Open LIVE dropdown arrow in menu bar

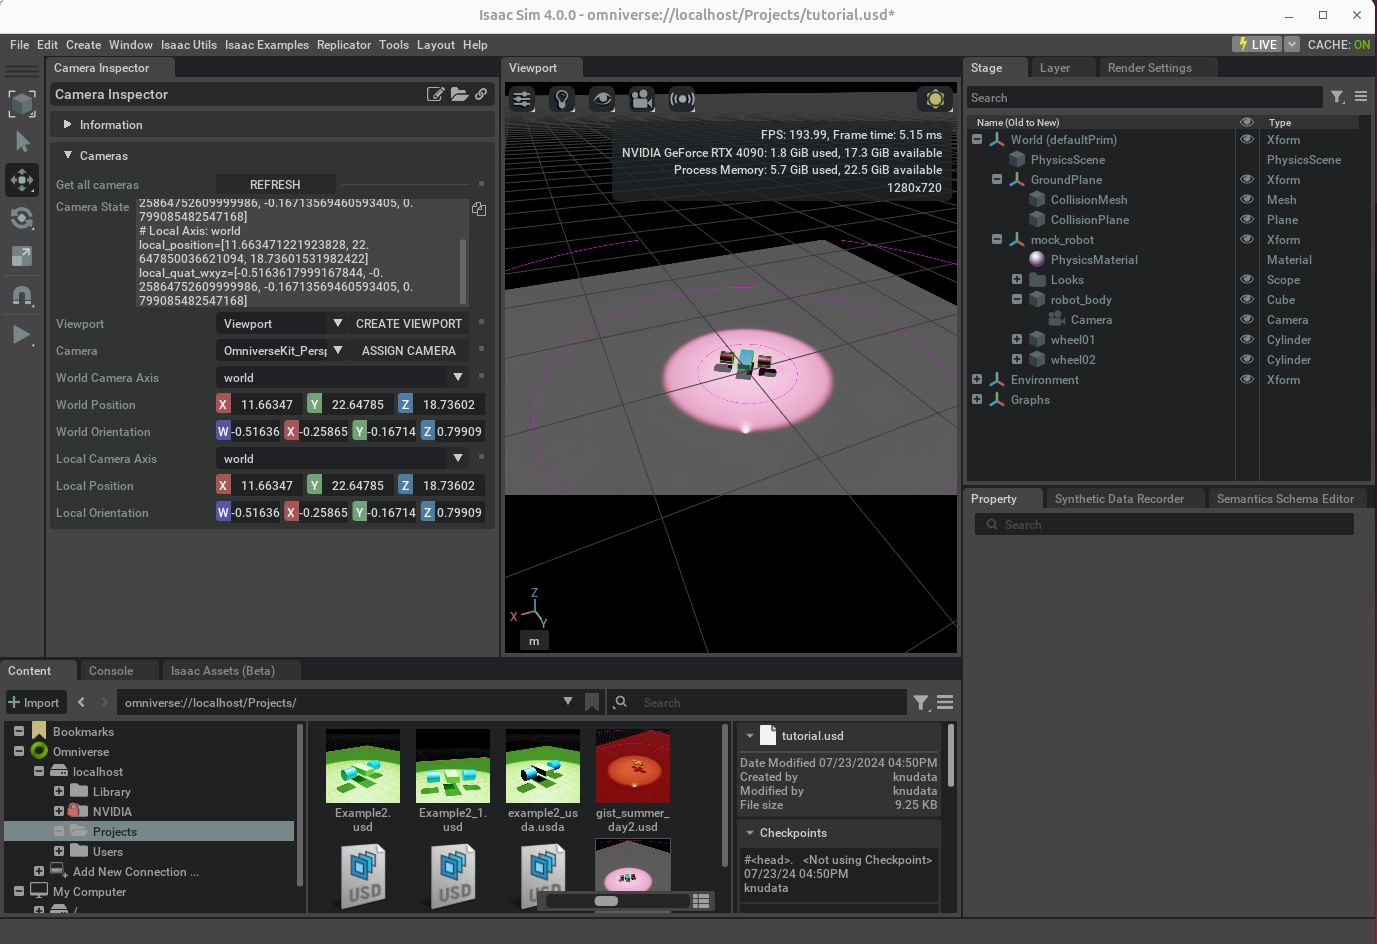point(1292,44)
